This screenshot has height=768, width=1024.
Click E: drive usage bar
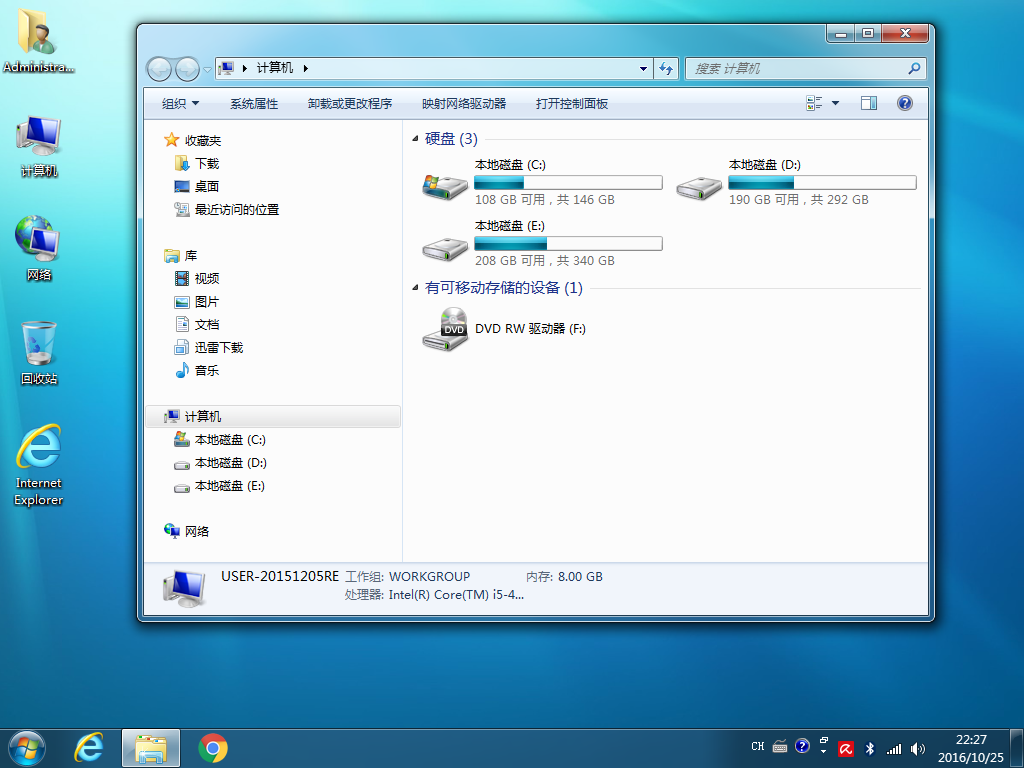coord(568,244)
